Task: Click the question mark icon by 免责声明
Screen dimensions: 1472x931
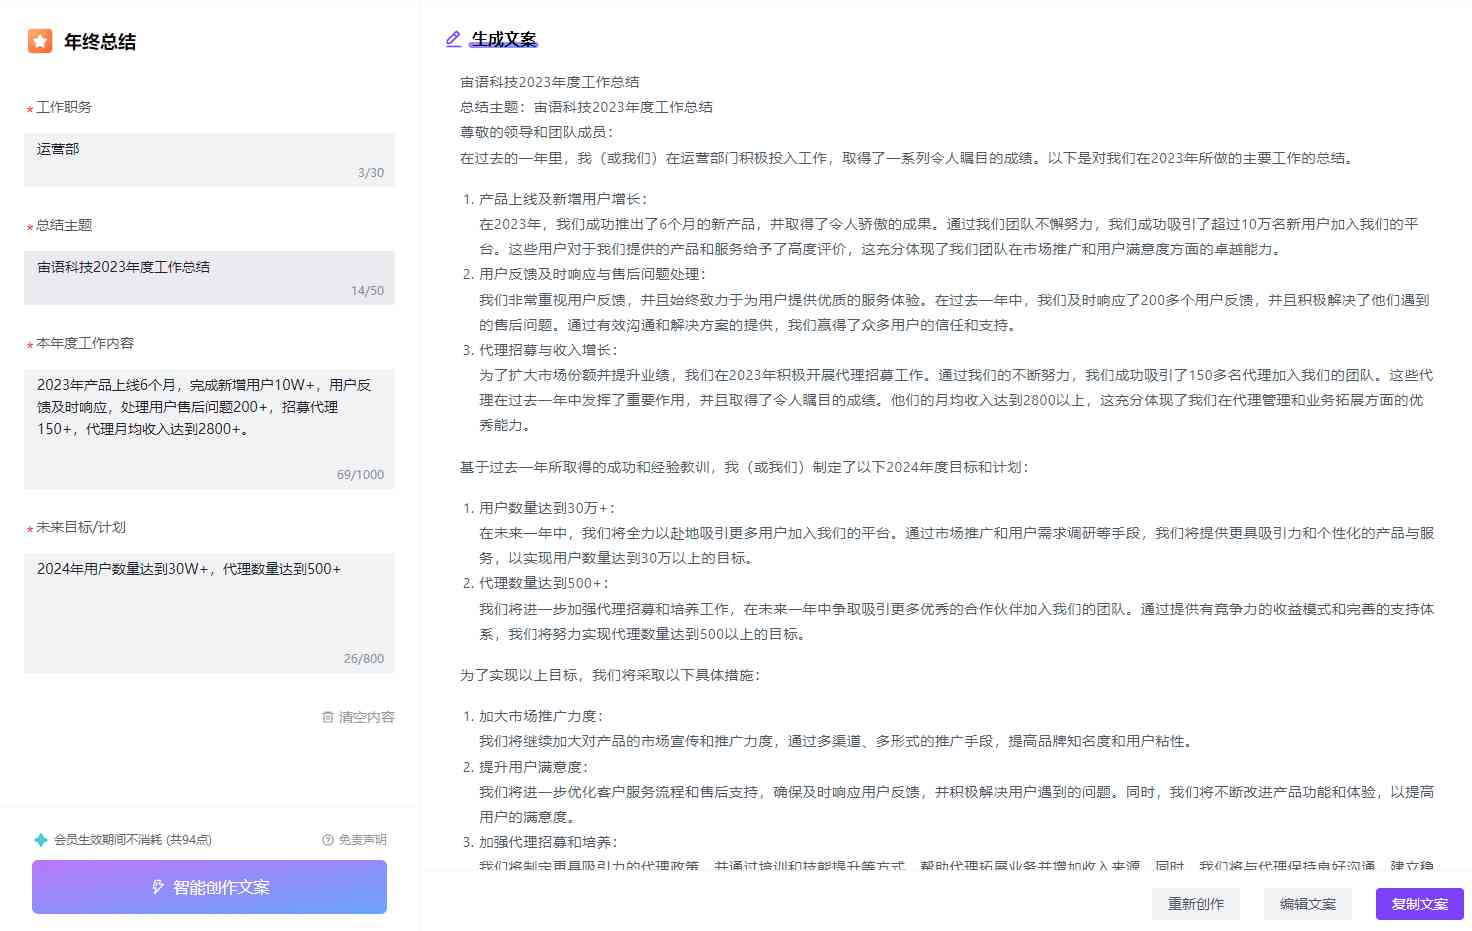Action: [328, 840]
